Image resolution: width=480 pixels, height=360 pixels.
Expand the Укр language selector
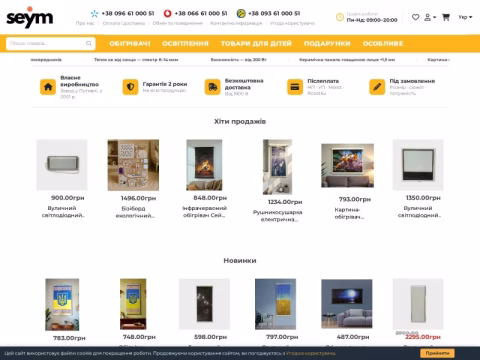pos(465,17)
